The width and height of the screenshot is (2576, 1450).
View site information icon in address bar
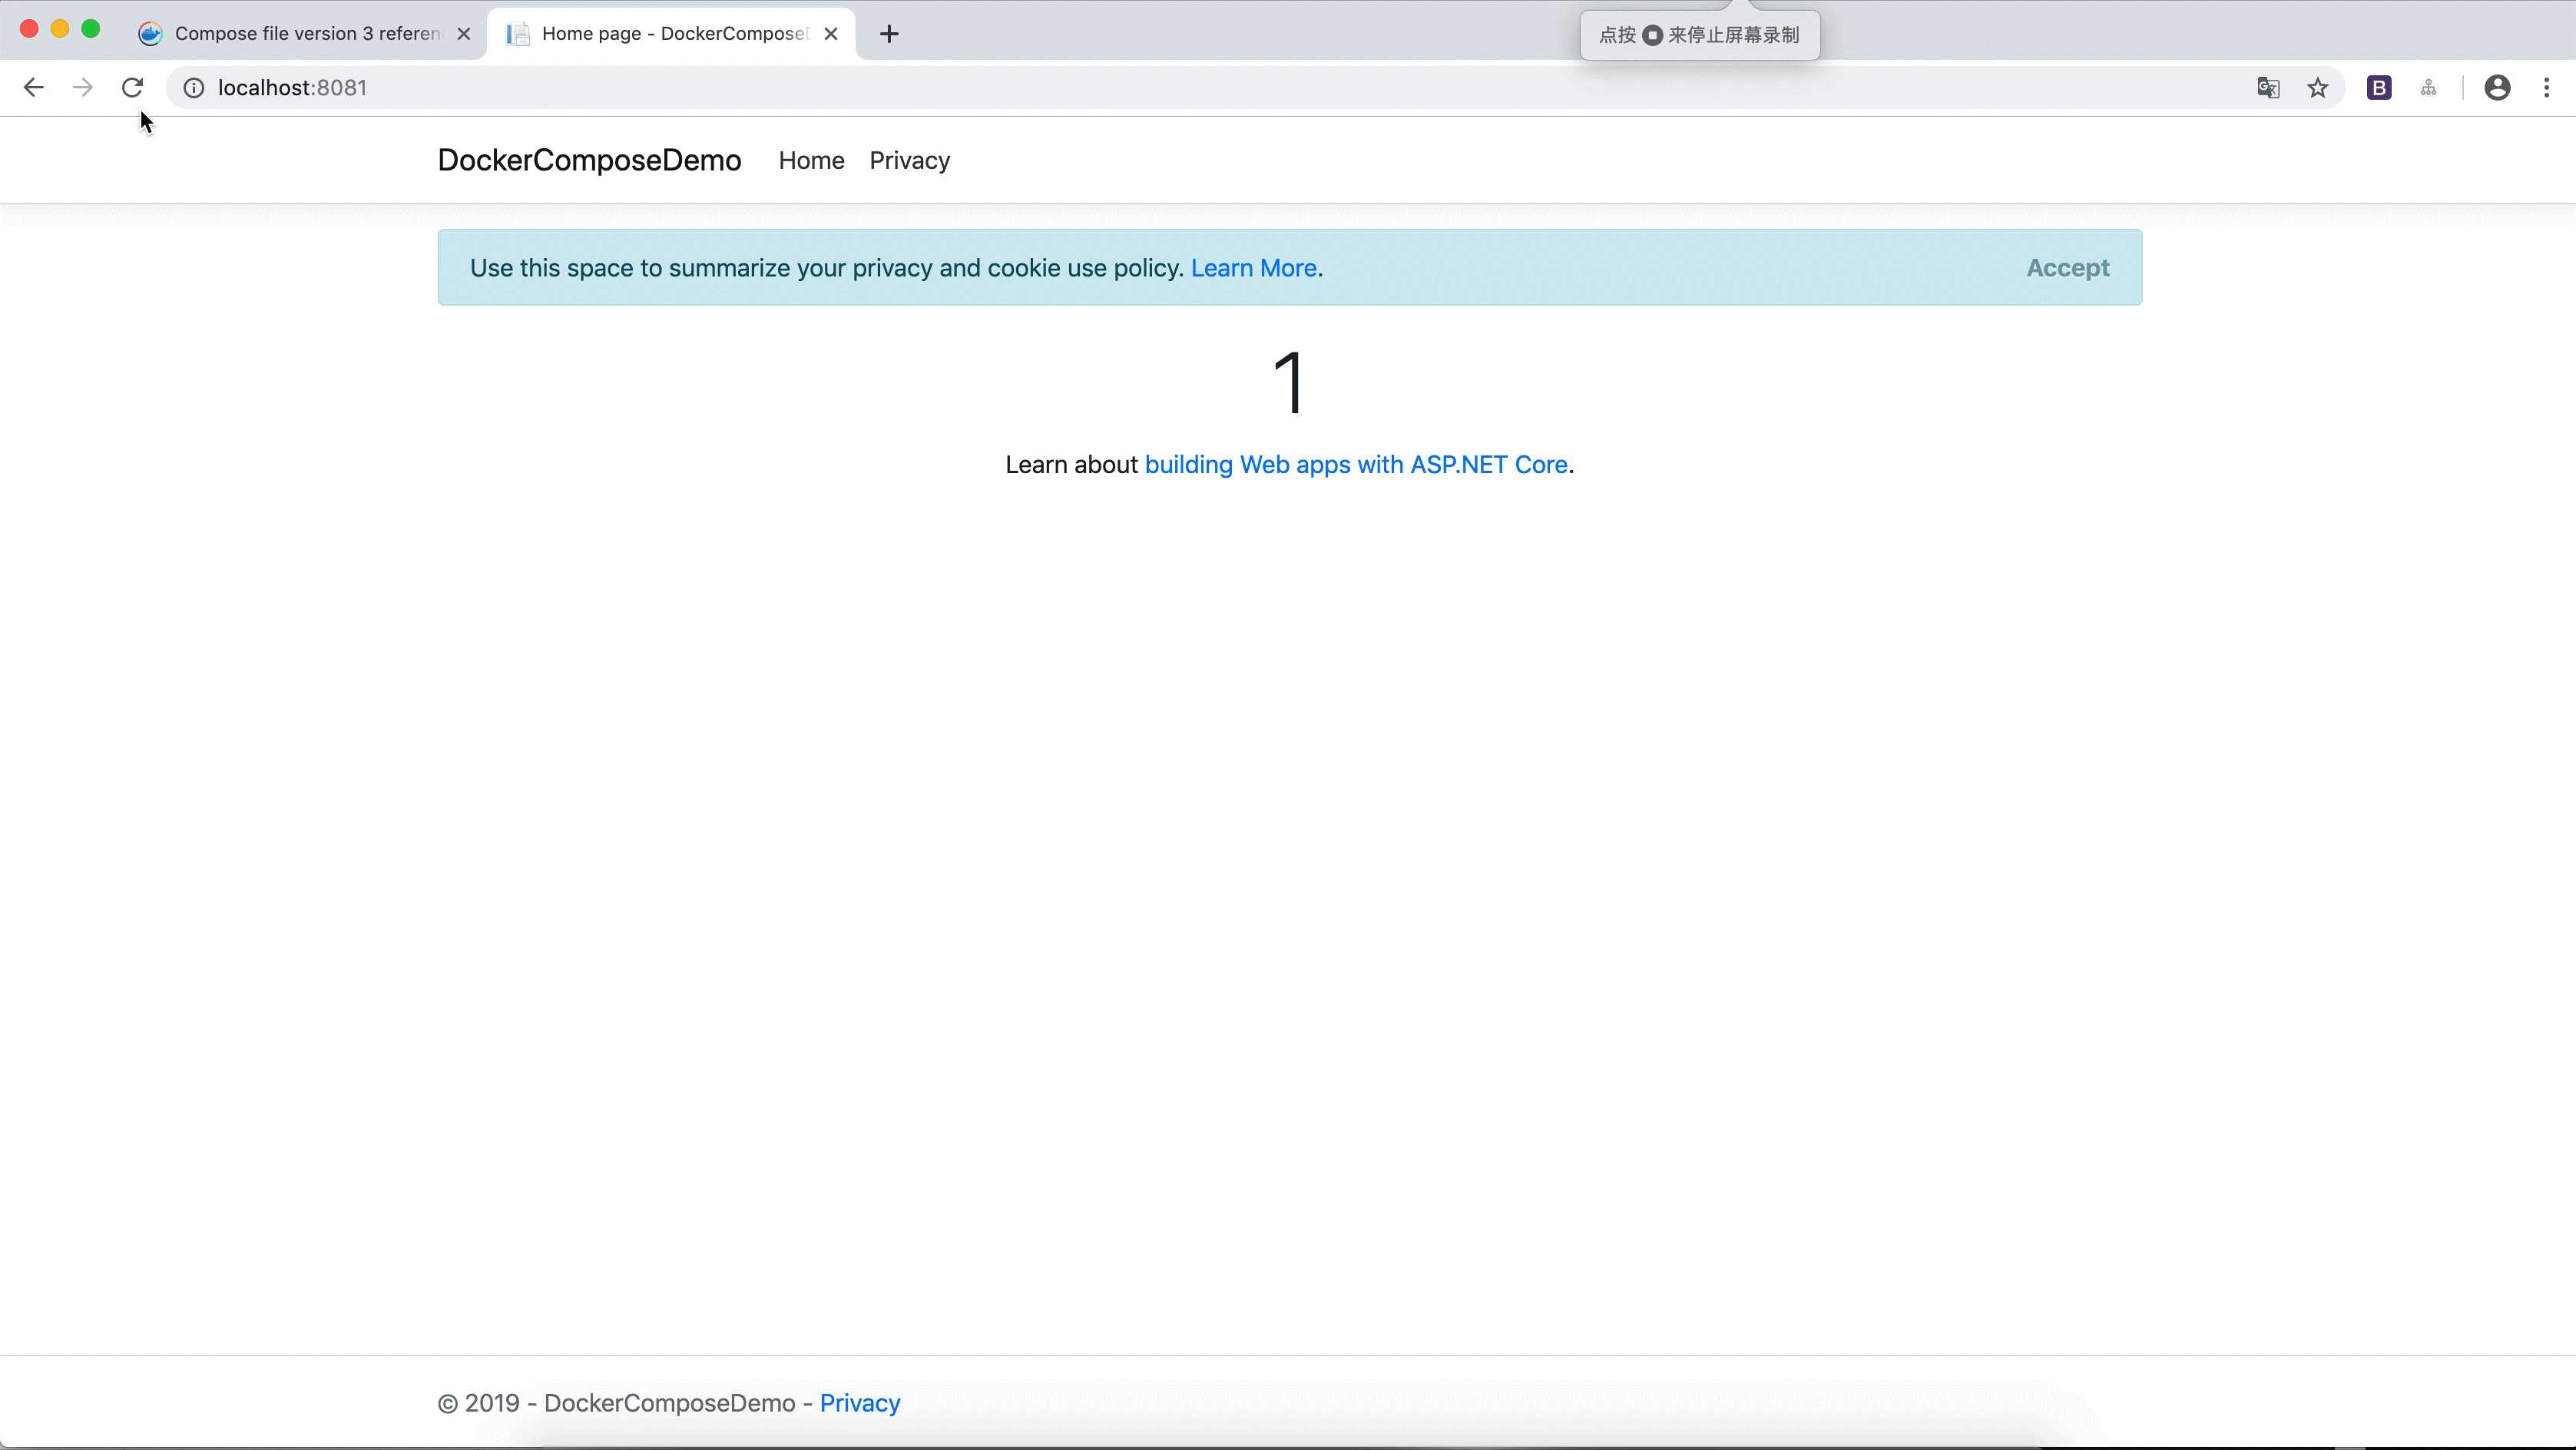(x=194, y=88)
